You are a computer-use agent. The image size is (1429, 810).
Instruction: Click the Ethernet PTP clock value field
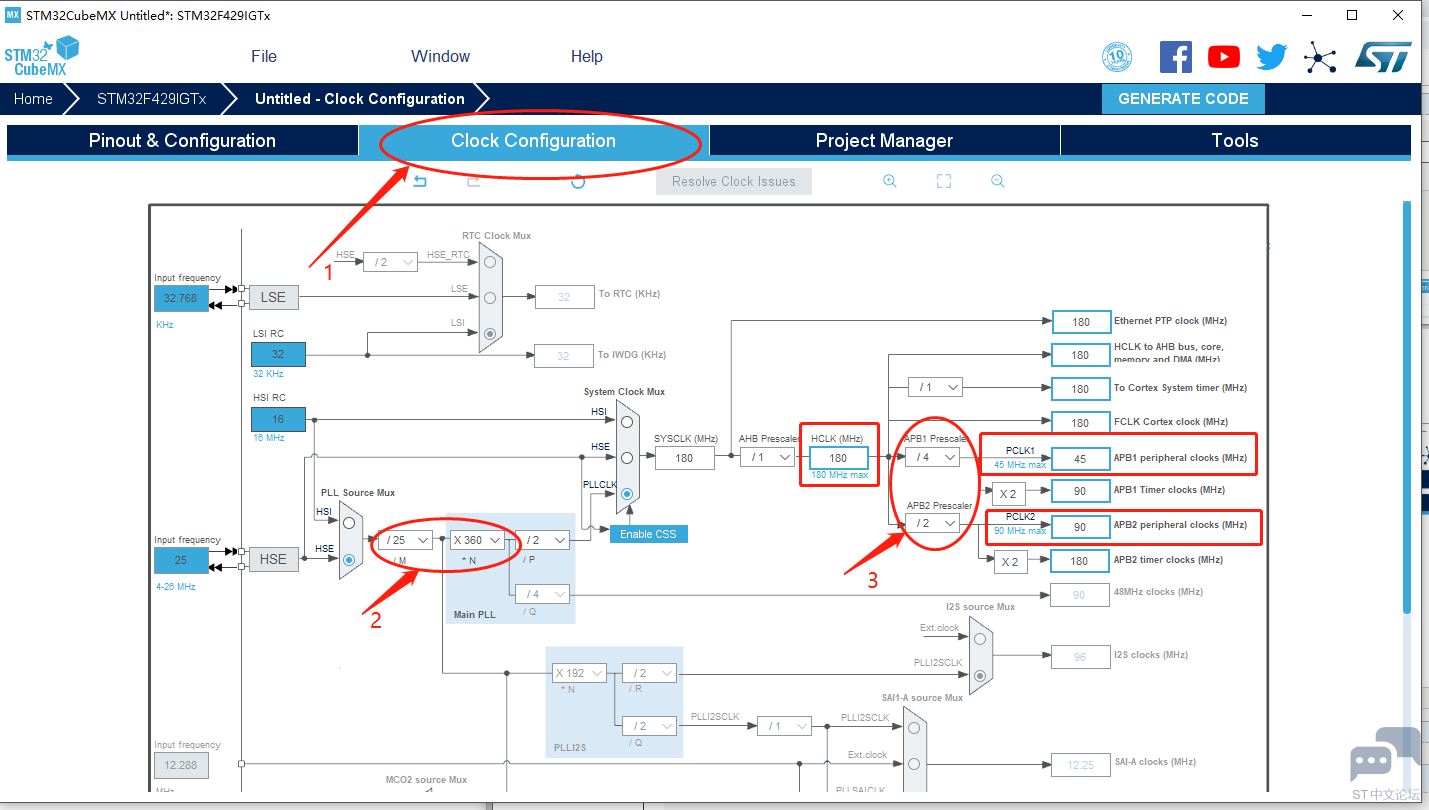click(1081, 322)
